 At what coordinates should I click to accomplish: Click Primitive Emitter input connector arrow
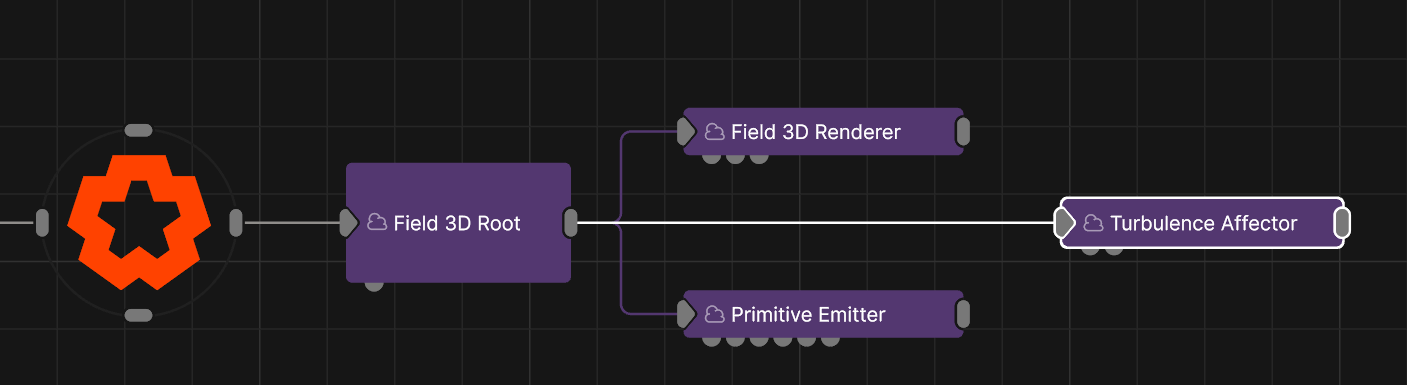pyautogui.click(x=685, y=314)
